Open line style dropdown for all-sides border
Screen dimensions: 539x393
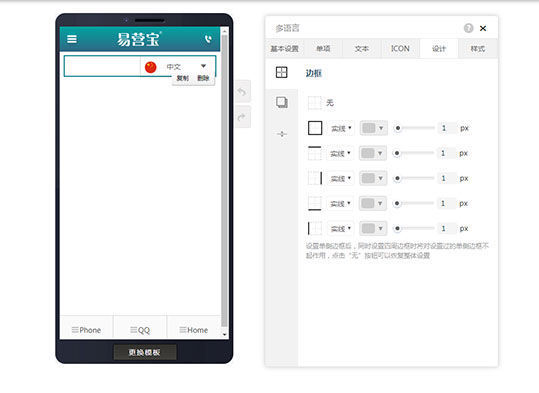[341, 128]
